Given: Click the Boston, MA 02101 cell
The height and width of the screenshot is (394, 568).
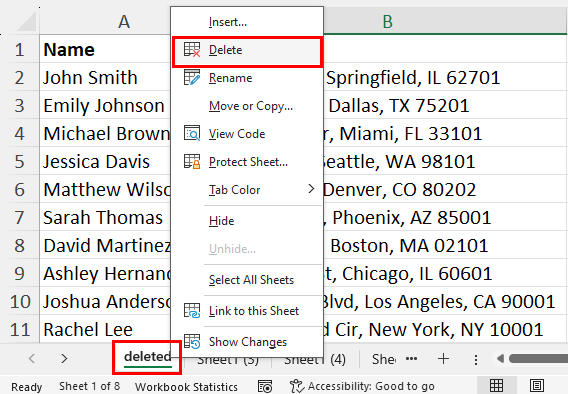Looking at the screenshot, I should 446,246.
